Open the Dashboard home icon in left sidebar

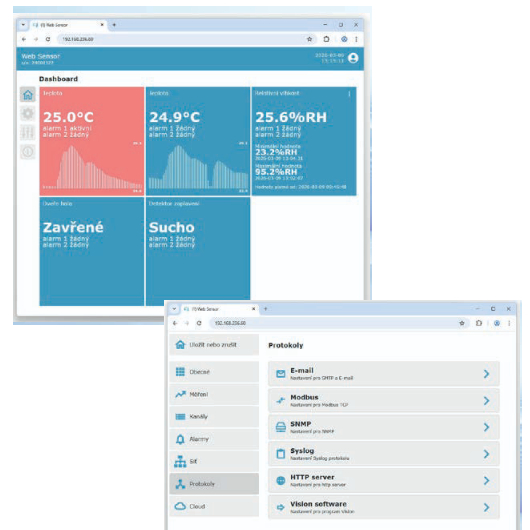coord(28,95)
